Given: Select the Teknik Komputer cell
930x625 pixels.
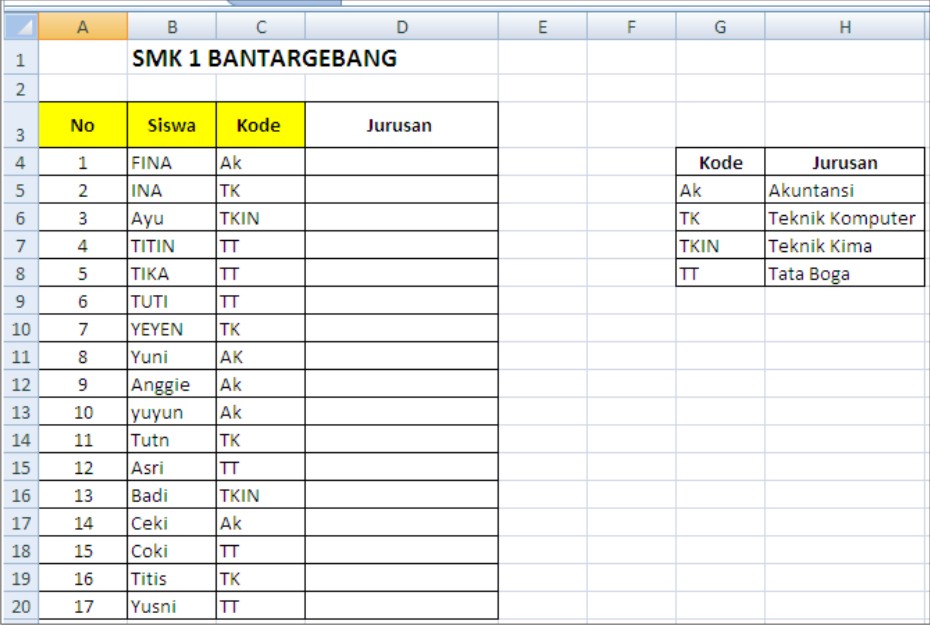Looking at the screenshot, I should click(845, 219).
